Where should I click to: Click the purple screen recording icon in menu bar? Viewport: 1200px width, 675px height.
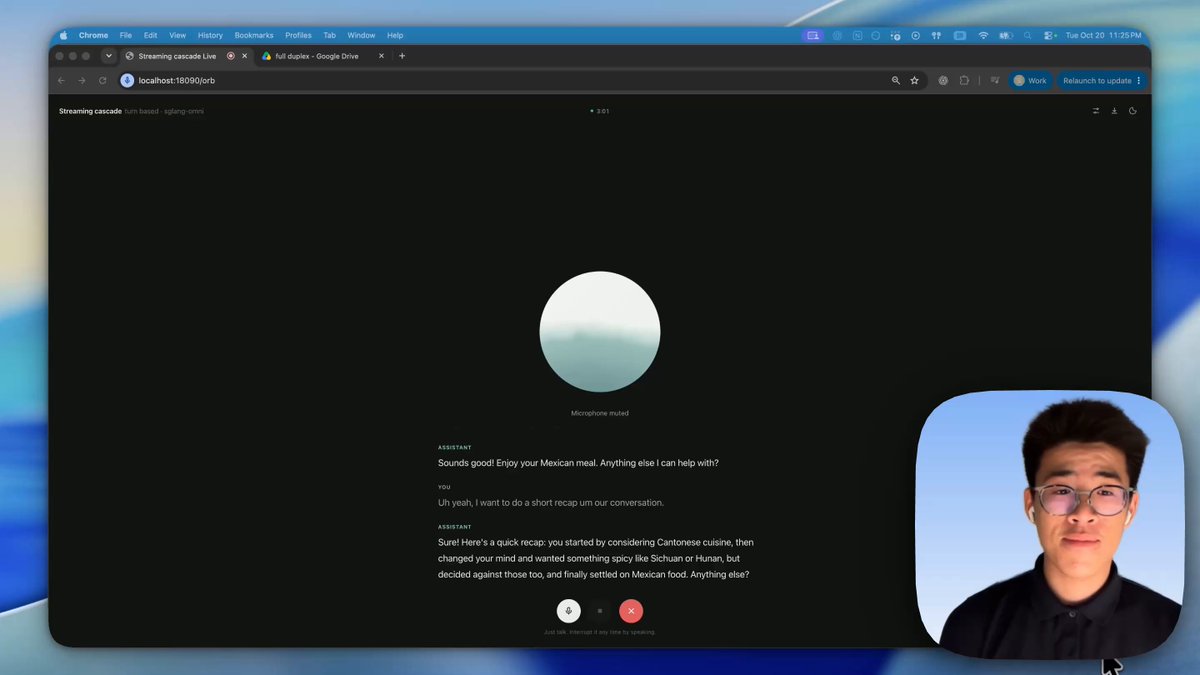click(x=813, y=35)
